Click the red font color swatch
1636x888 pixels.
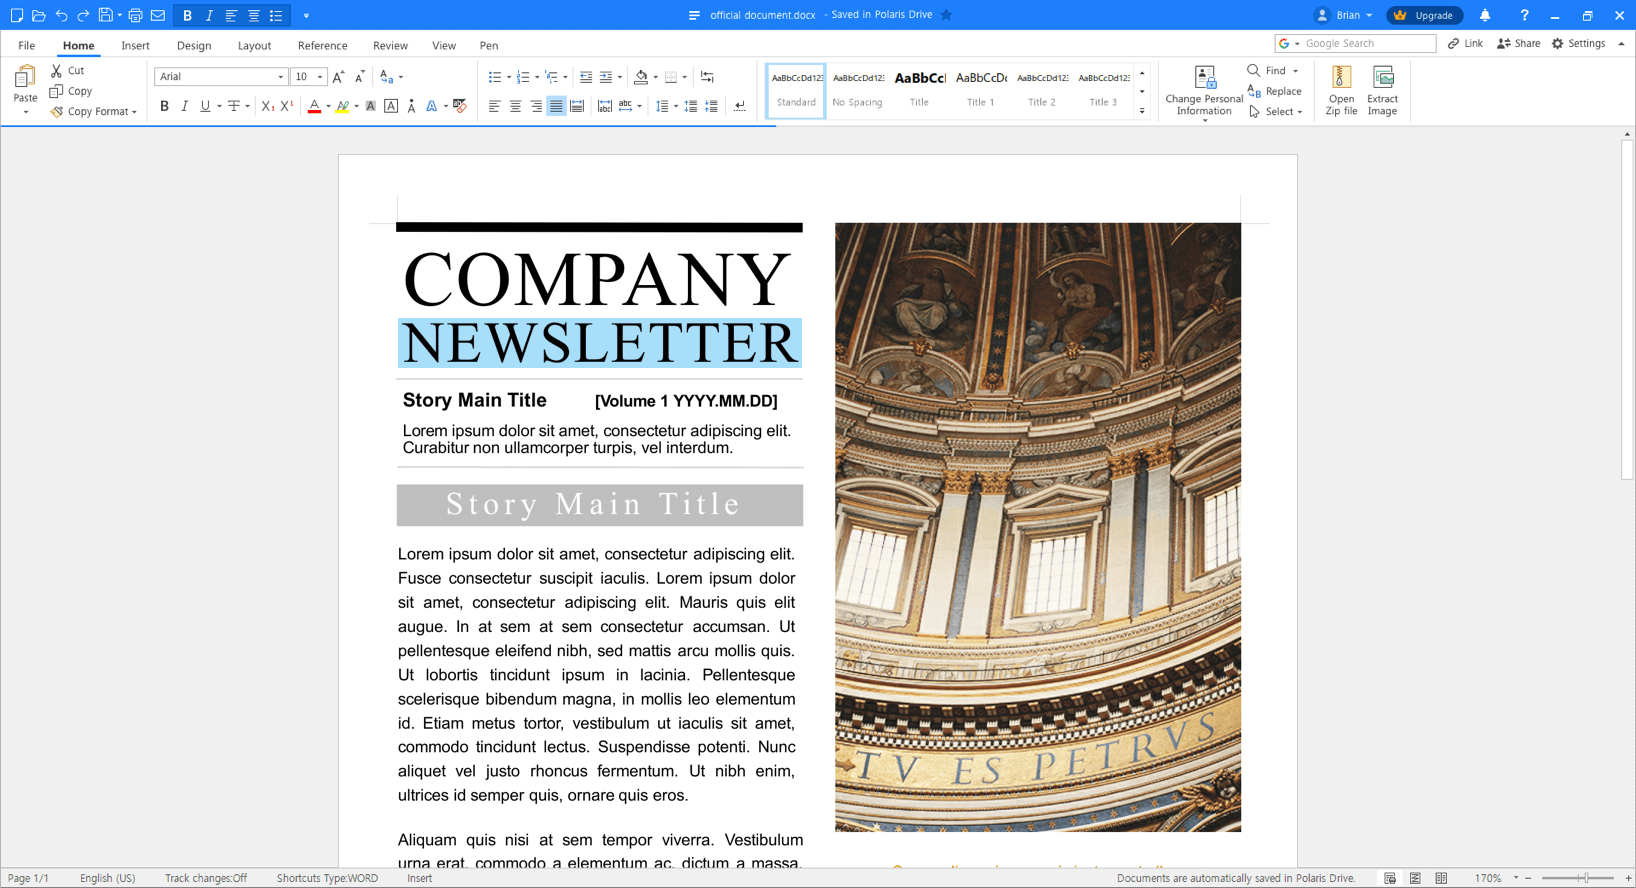click(x=314, y=106)
